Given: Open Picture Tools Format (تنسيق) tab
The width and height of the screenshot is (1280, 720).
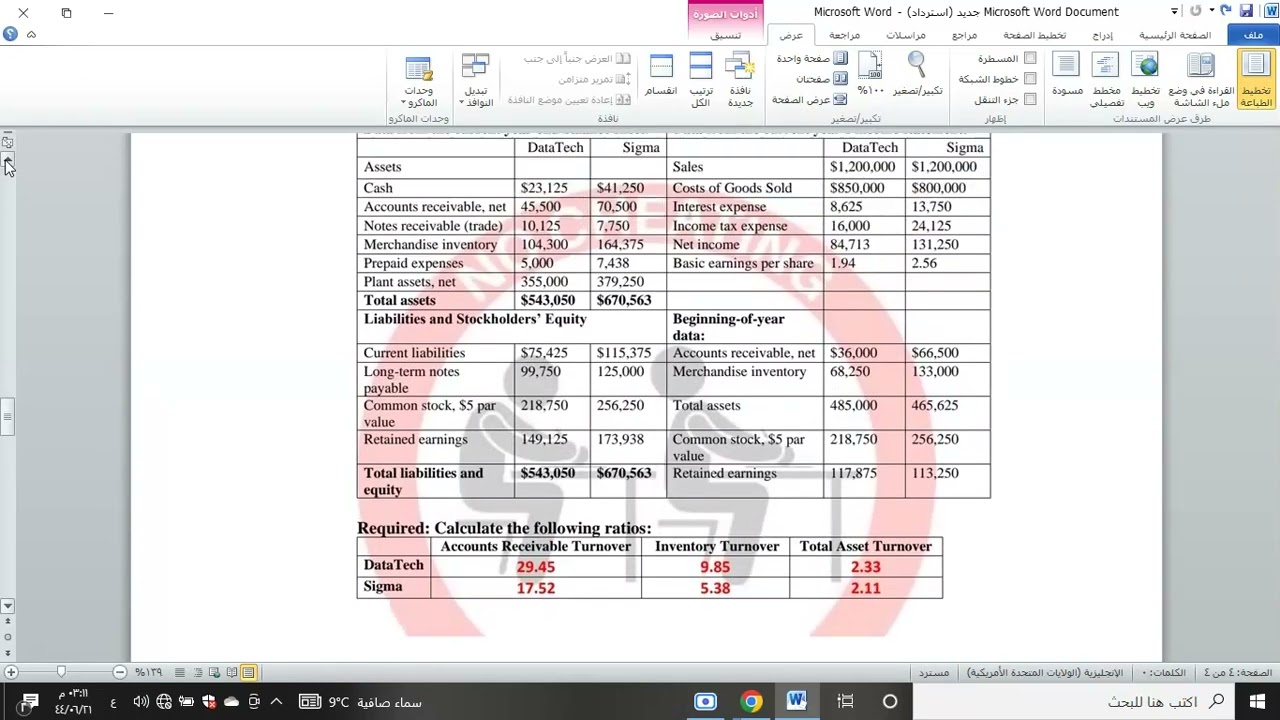Looking at the screenshot, I should (x=726, y=35).
